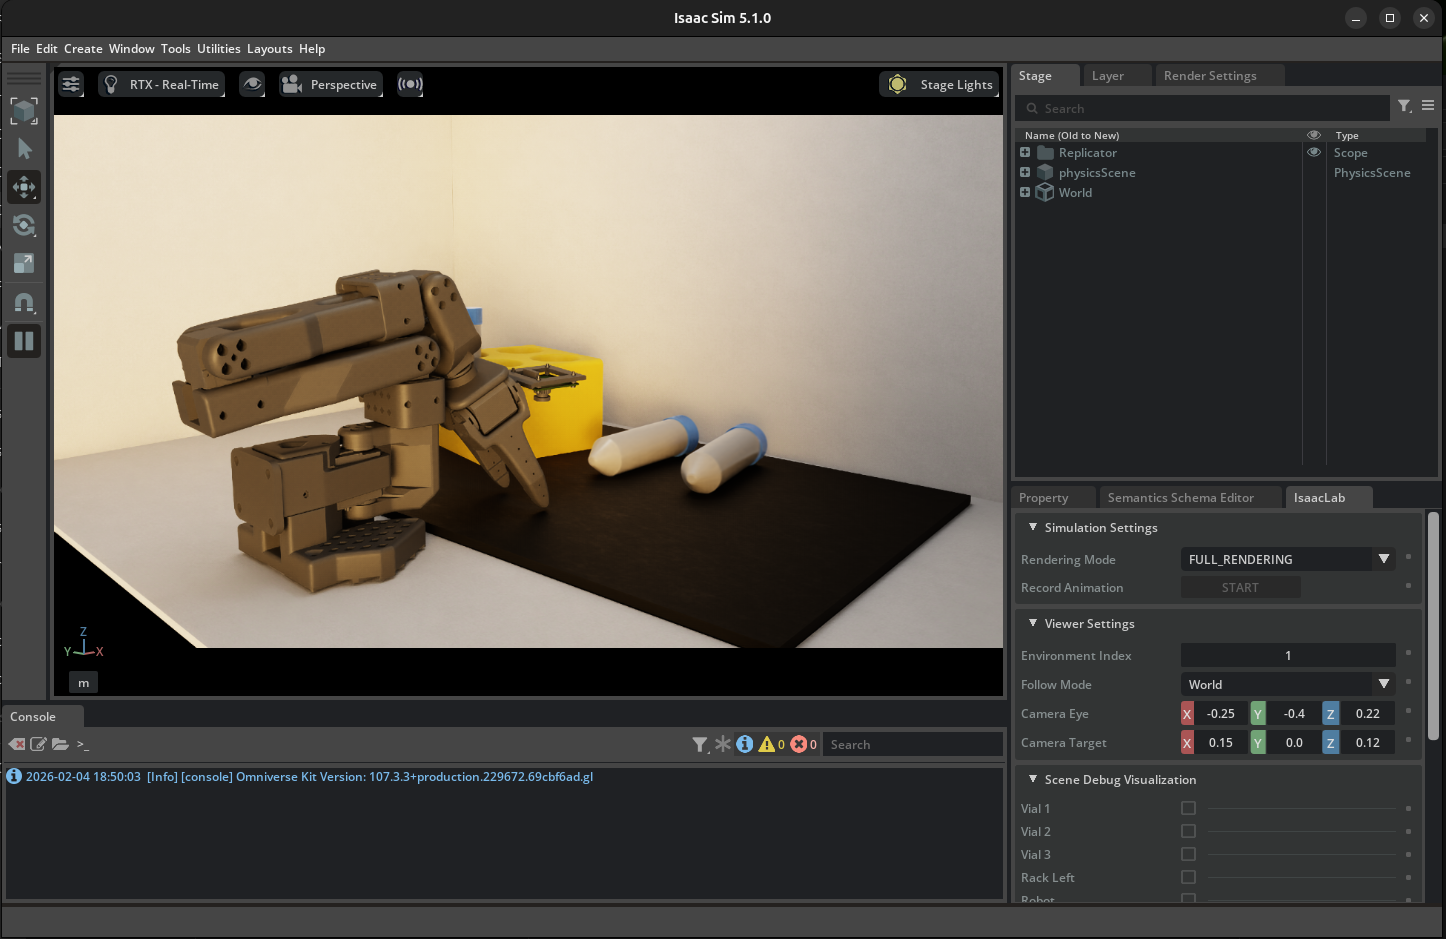The width and height of the screenshot is (1446, 939).
Task: Open the Utilities menu
Action: pos(218,49)
